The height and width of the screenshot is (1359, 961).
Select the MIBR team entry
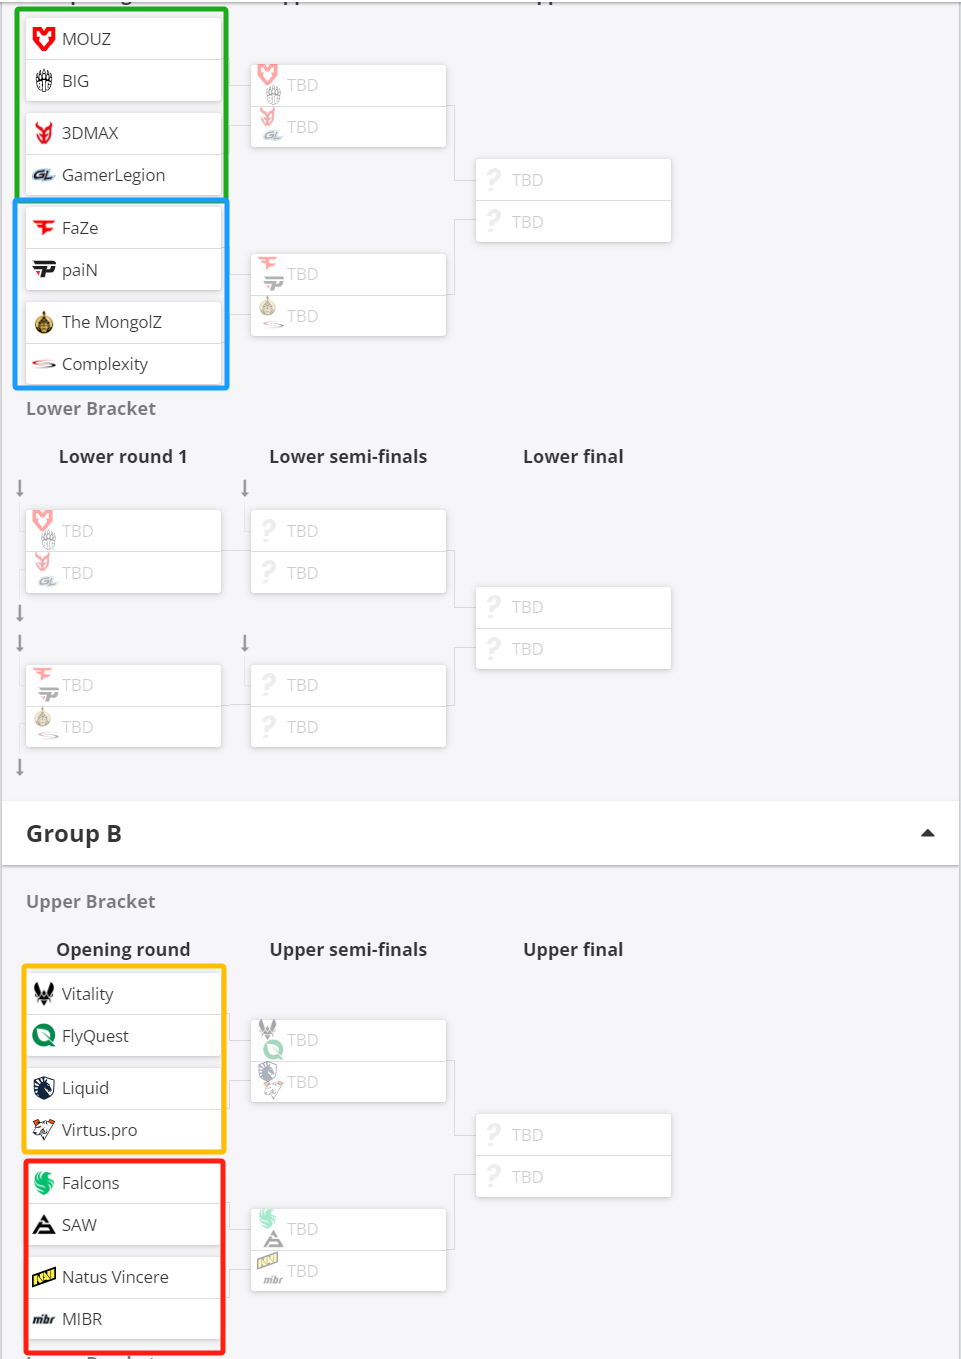123,1319
